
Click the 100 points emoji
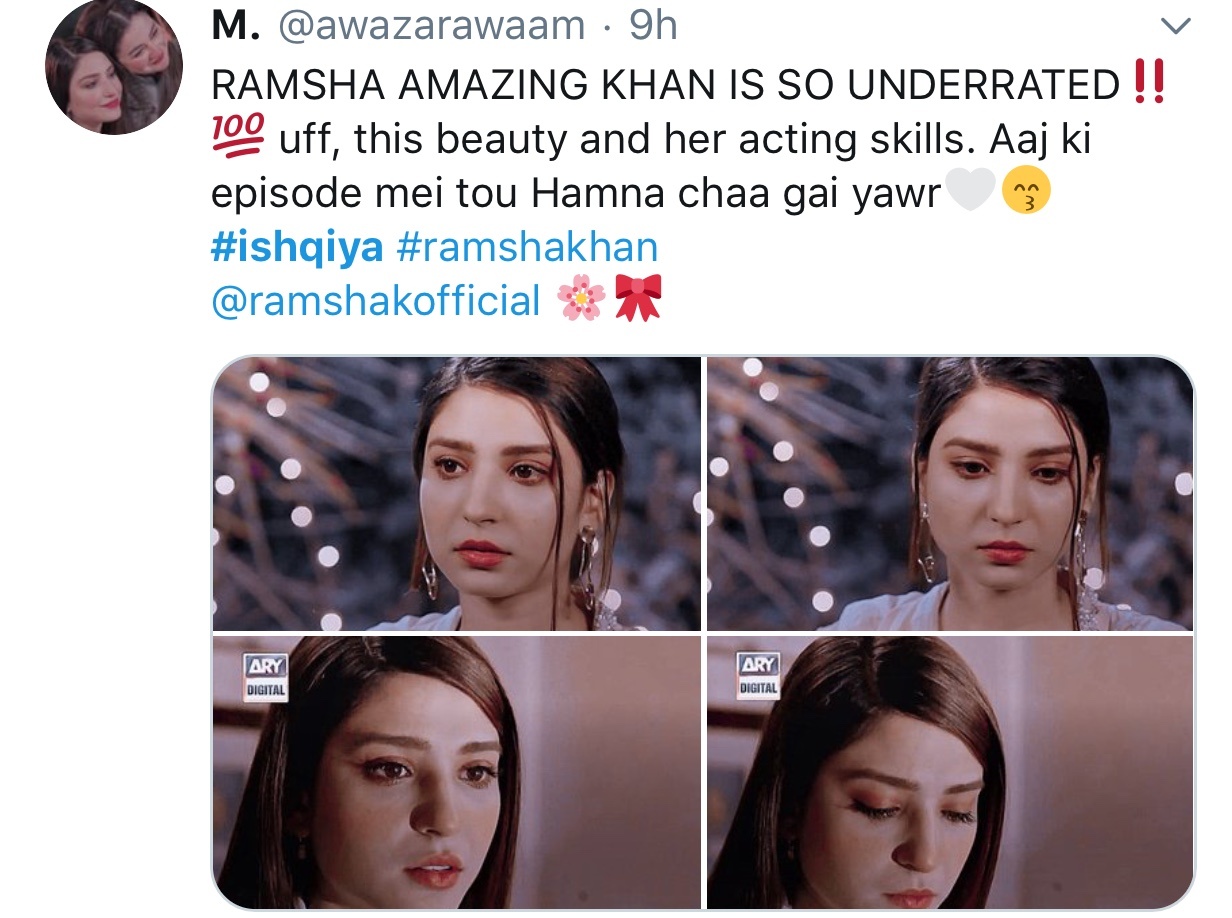tap(238, 139)
